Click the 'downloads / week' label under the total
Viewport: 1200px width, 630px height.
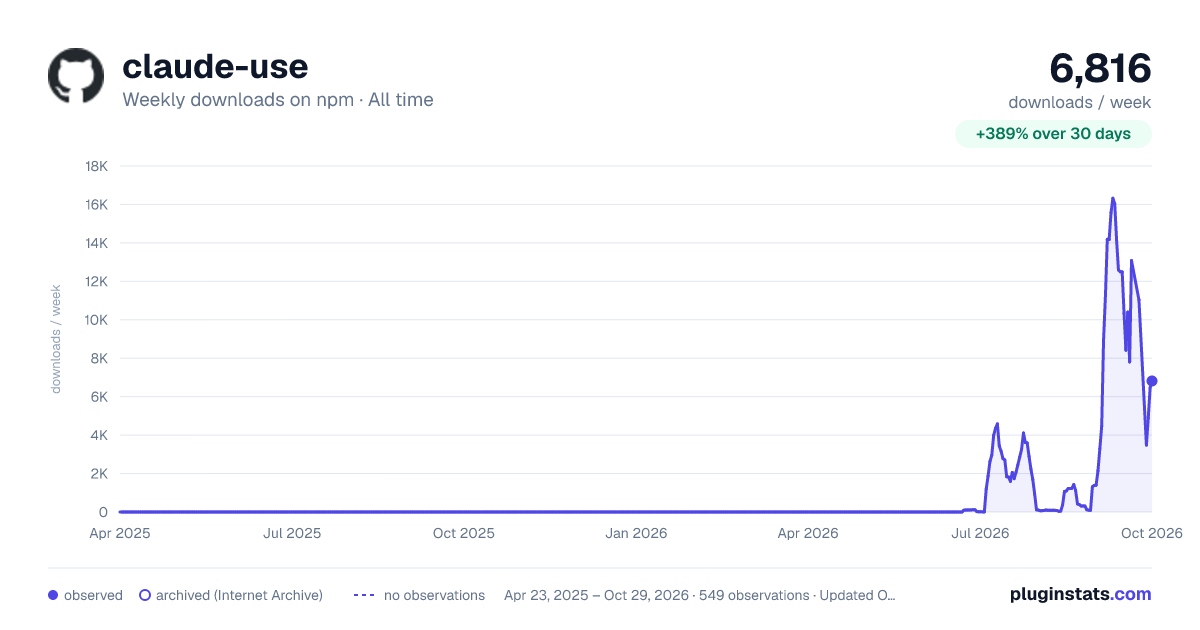[x=1080, y=102]
